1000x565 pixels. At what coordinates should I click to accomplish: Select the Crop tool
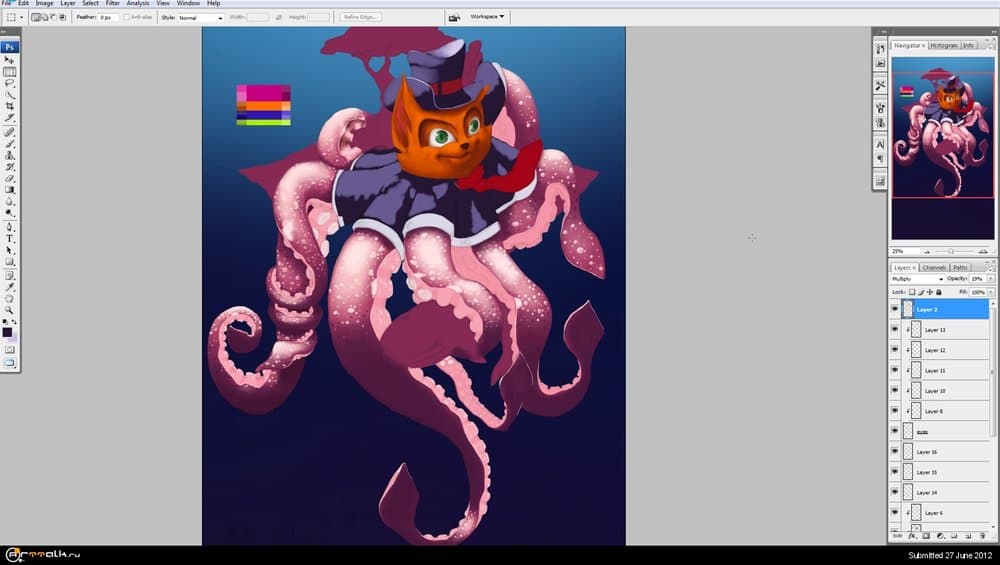click(10, 106)
